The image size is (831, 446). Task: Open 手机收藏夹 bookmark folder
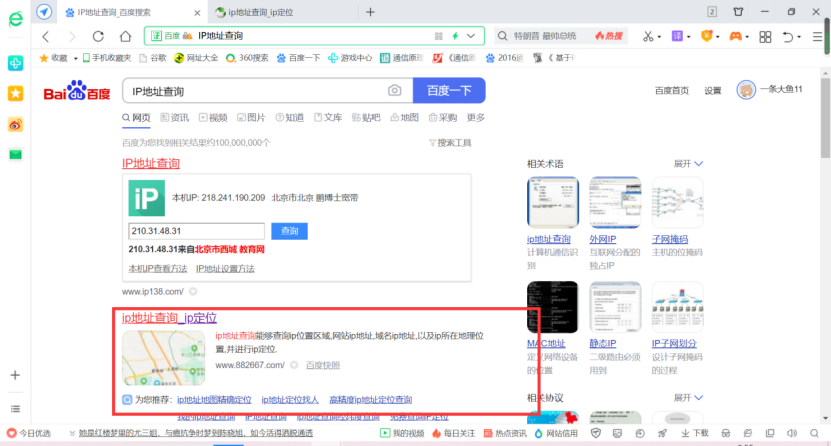point(107,58)
